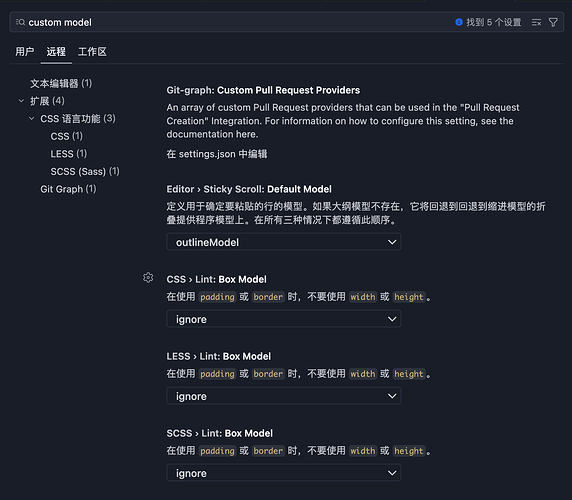The height and width of the screenshot is (500, 572).
Task: Select the 扩展 (4) tree row
Action: [x=47, y=101]
